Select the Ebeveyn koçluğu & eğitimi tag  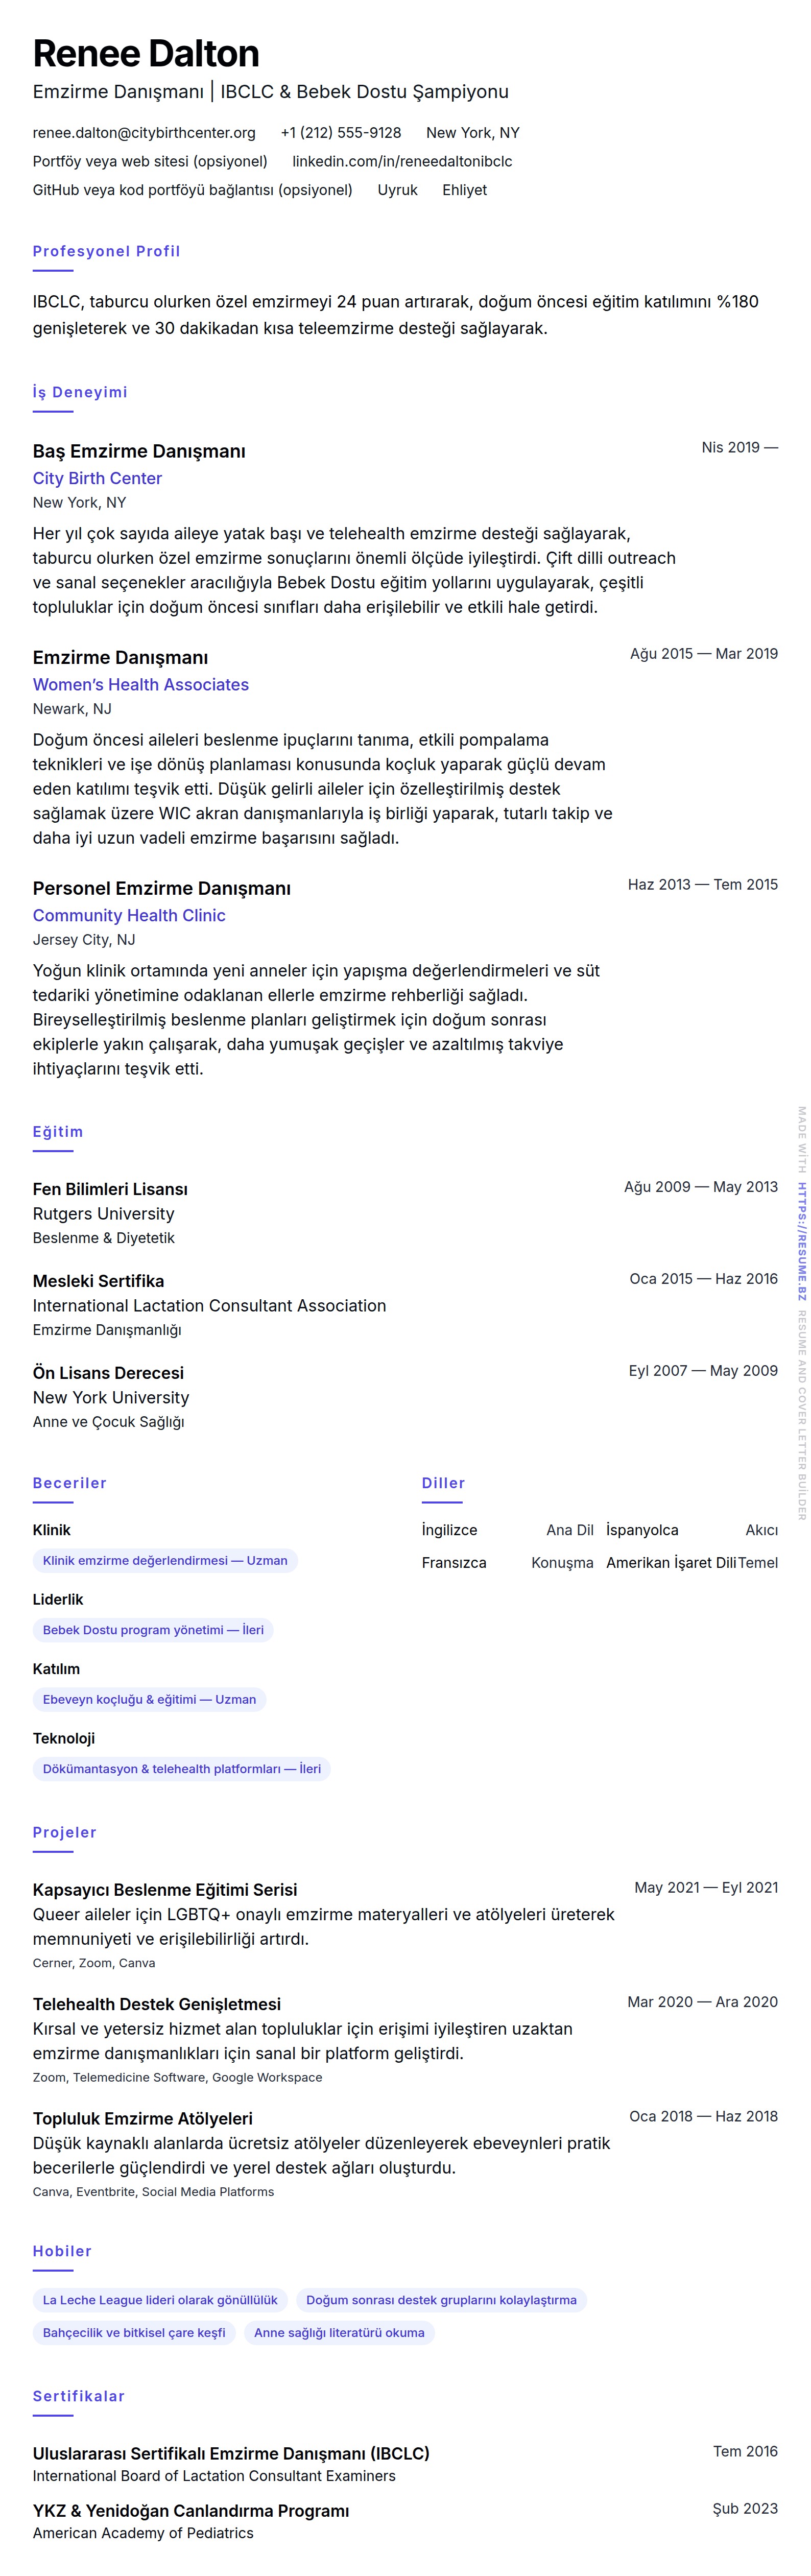click(x=149, y=1700)
